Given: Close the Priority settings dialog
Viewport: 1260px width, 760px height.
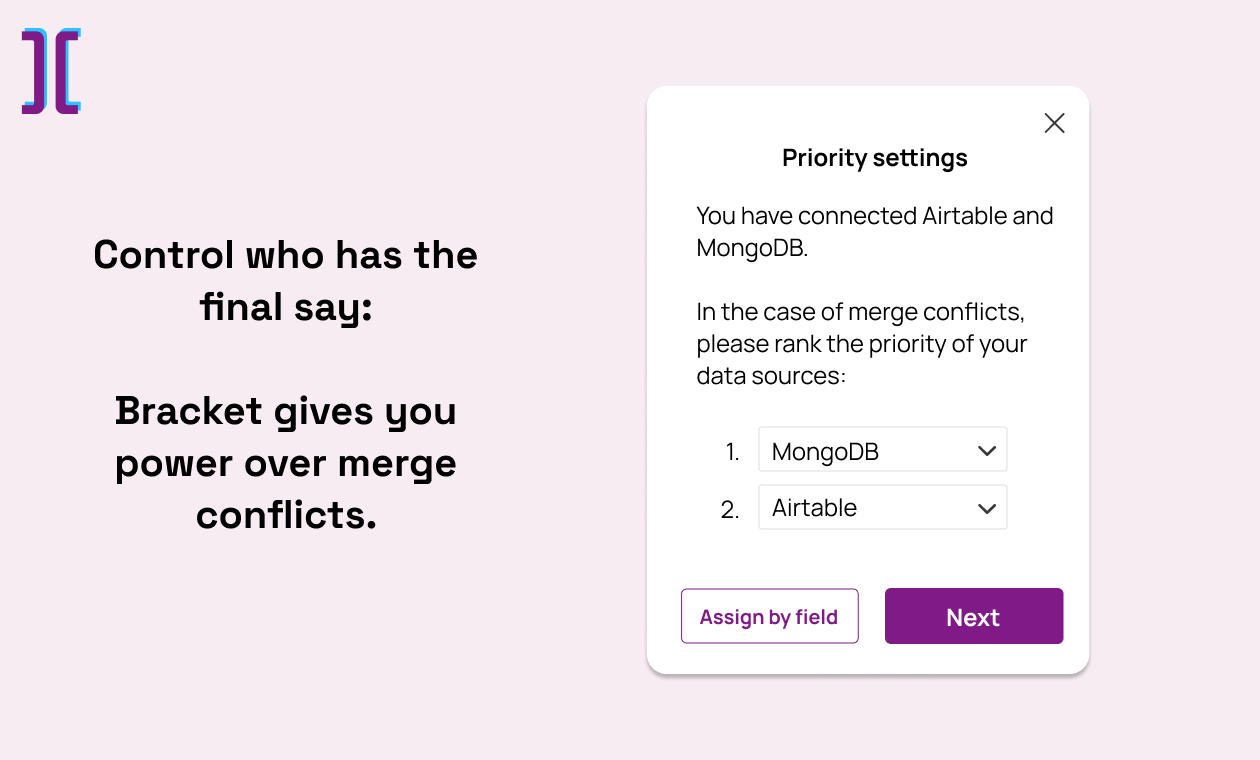Looking at the screenshot, I should [x=1054, y=123].
